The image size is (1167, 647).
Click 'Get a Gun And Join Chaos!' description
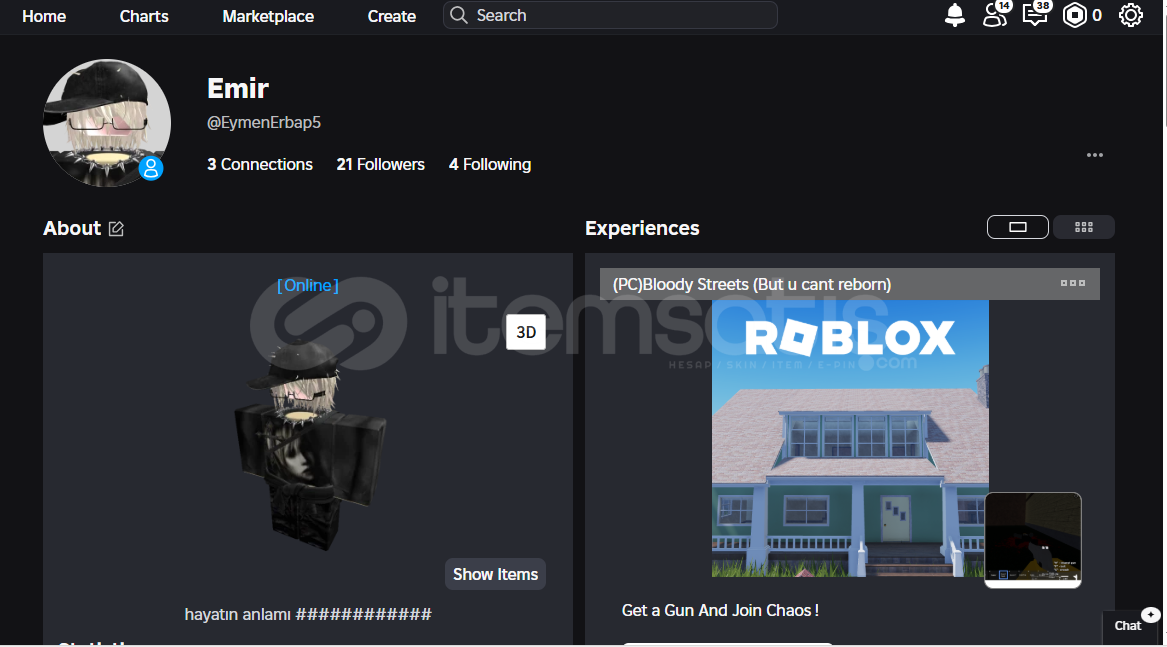click(720, 611)
